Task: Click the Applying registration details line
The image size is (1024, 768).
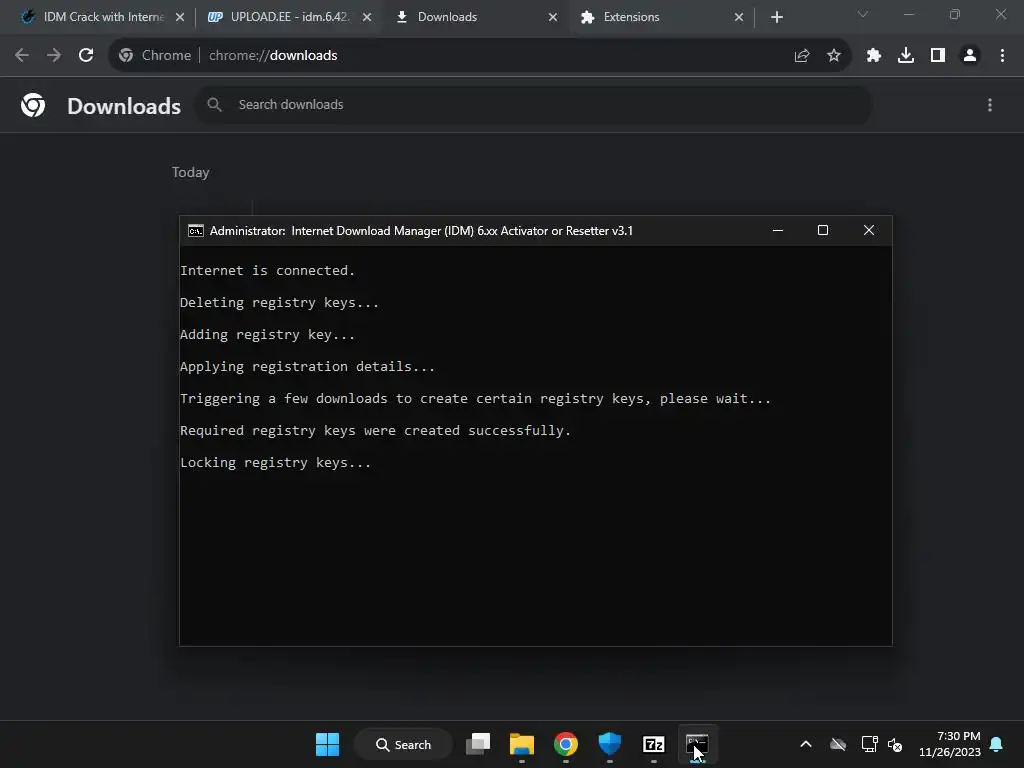Action: (x=308, y=366)
